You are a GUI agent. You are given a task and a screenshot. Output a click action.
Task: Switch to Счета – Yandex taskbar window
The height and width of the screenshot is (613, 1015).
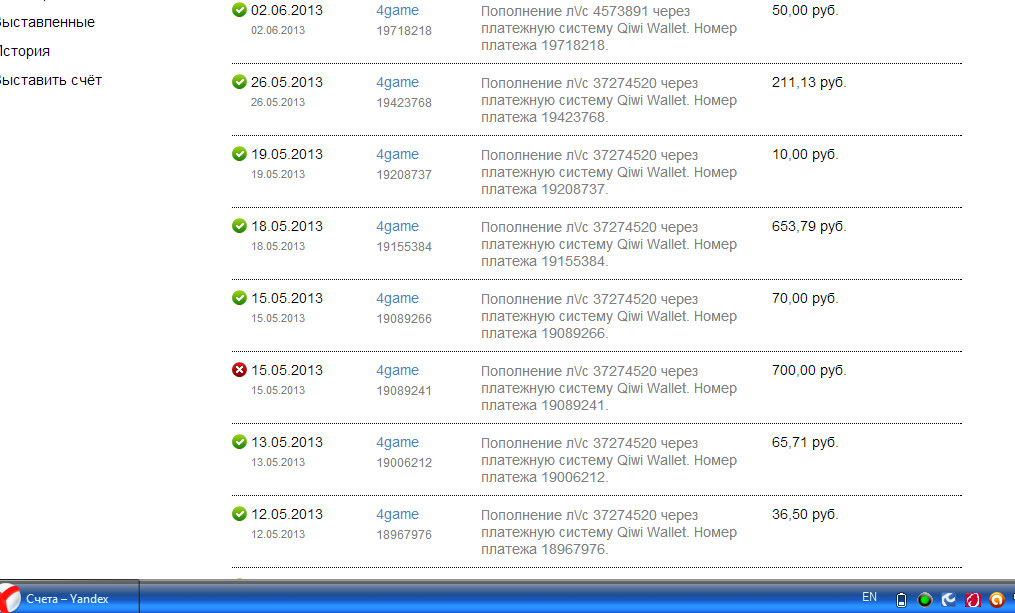[x=69, y=598]
